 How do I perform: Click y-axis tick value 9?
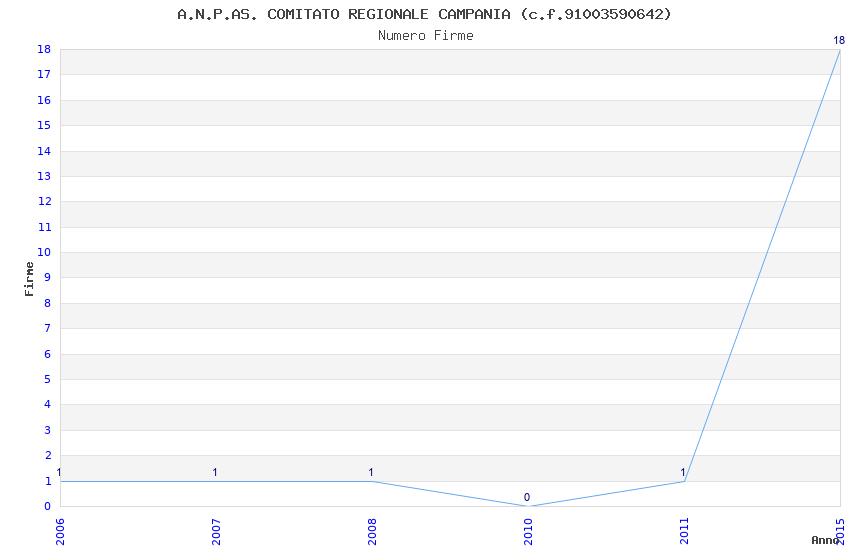click(x=48, y=278)
